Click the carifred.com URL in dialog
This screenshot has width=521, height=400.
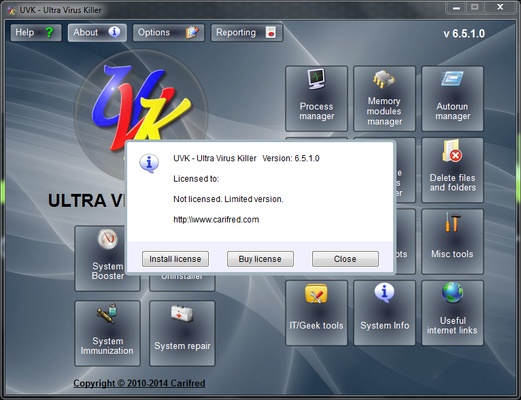pyautogui.click(x=216, y=220)
